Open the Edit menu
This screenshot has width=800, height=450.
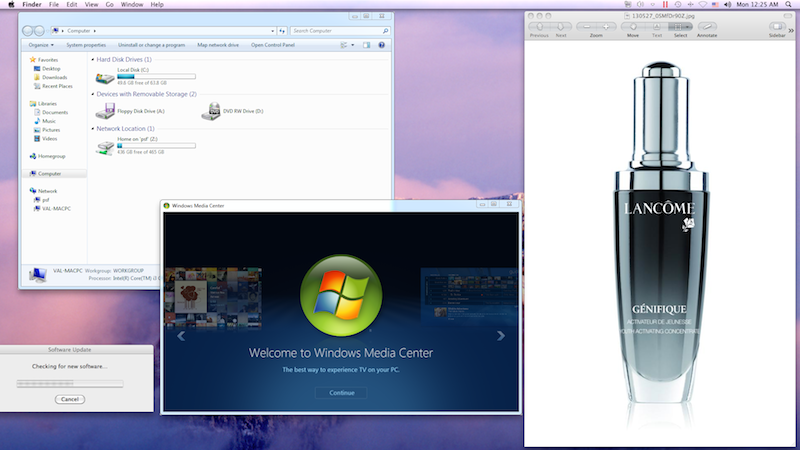72,4
